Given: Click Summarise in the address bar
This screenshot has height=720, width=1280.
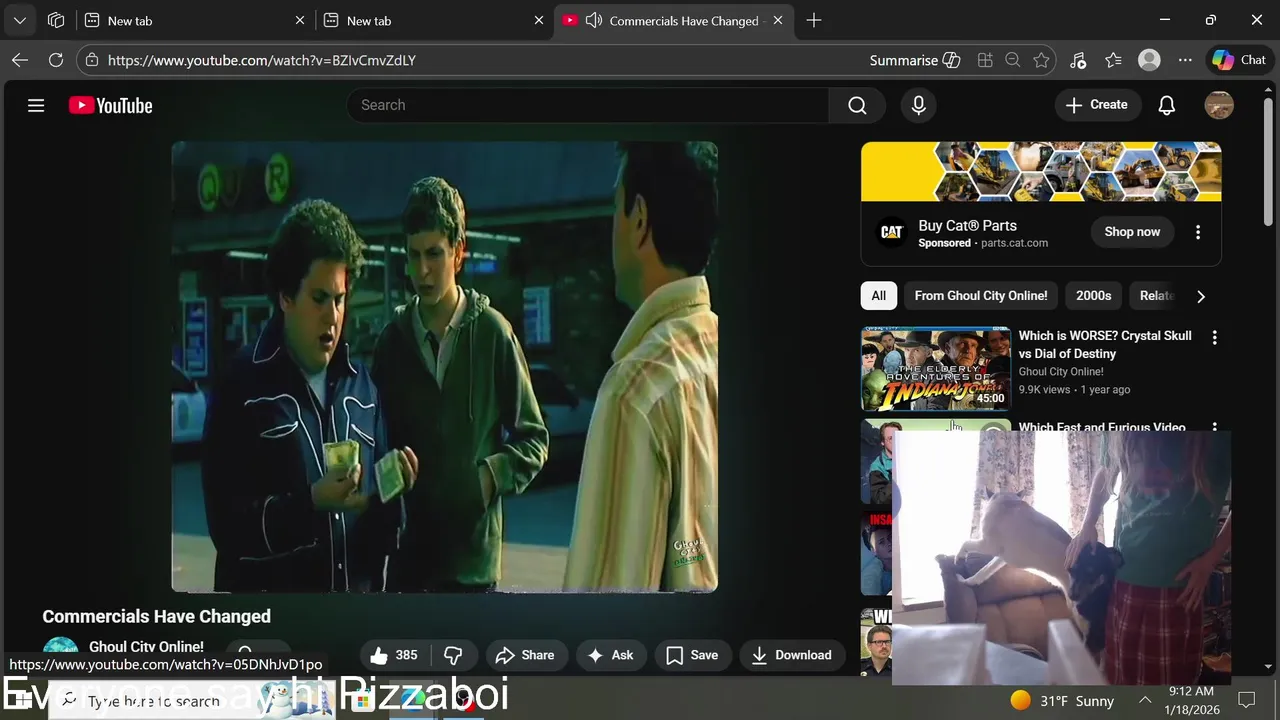Looking at the screenshot, I should tap(915, 60).
